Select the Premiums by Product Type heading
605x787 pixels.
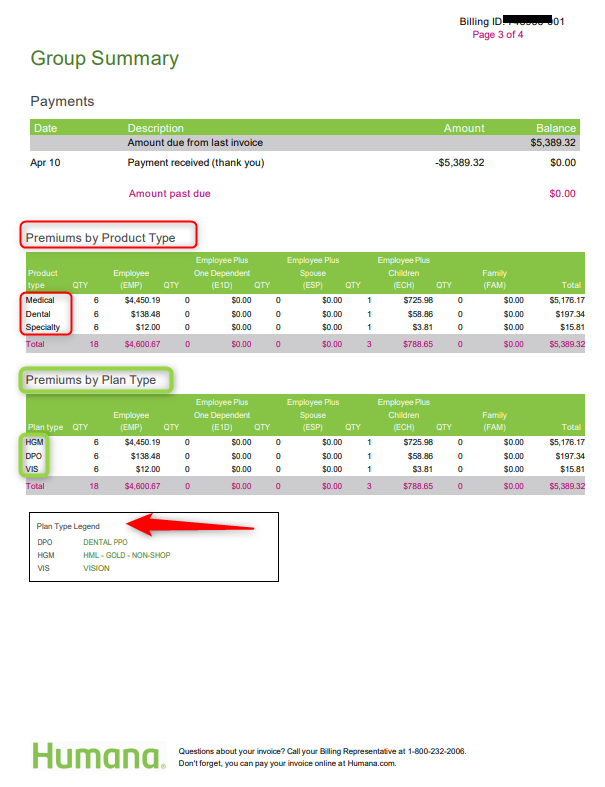coord(100,238)
